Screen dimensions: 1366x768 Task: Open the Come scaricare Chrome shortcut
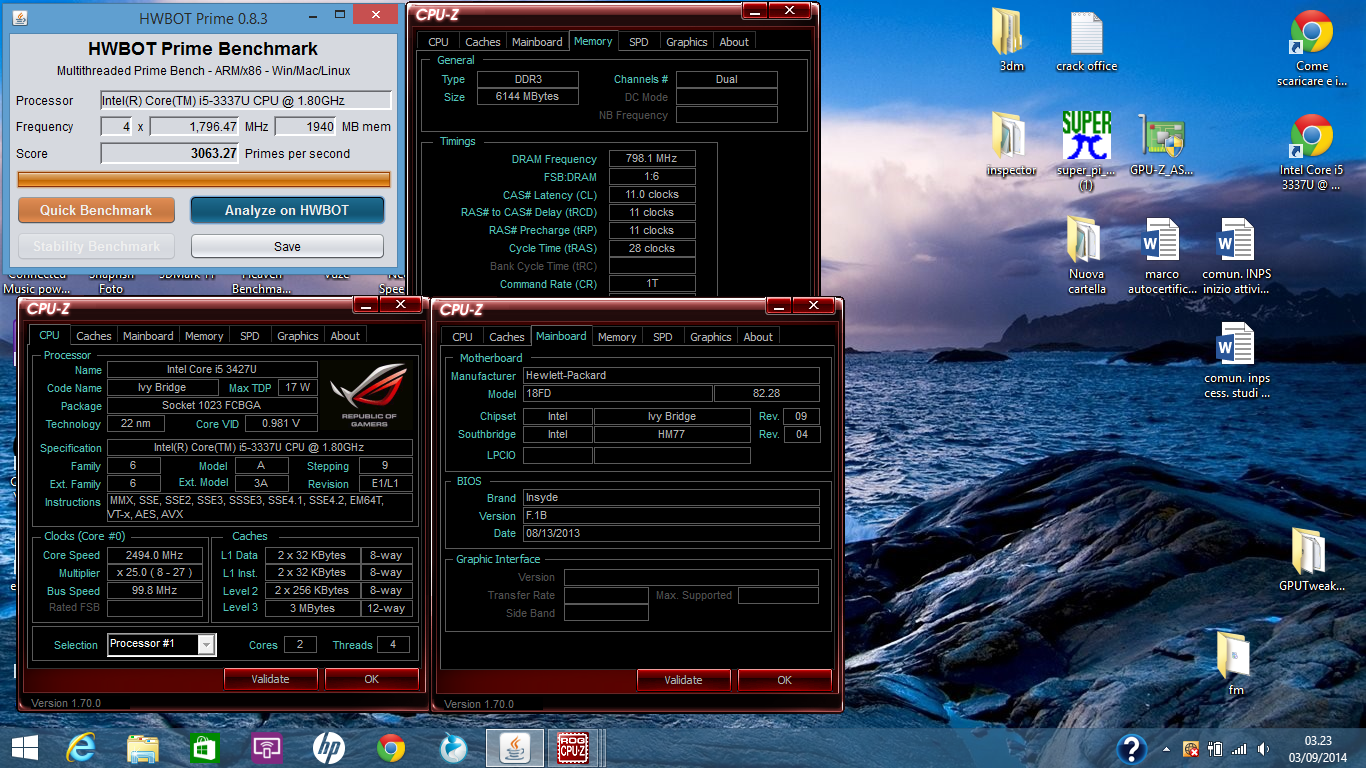click(x=1311, y=48)
